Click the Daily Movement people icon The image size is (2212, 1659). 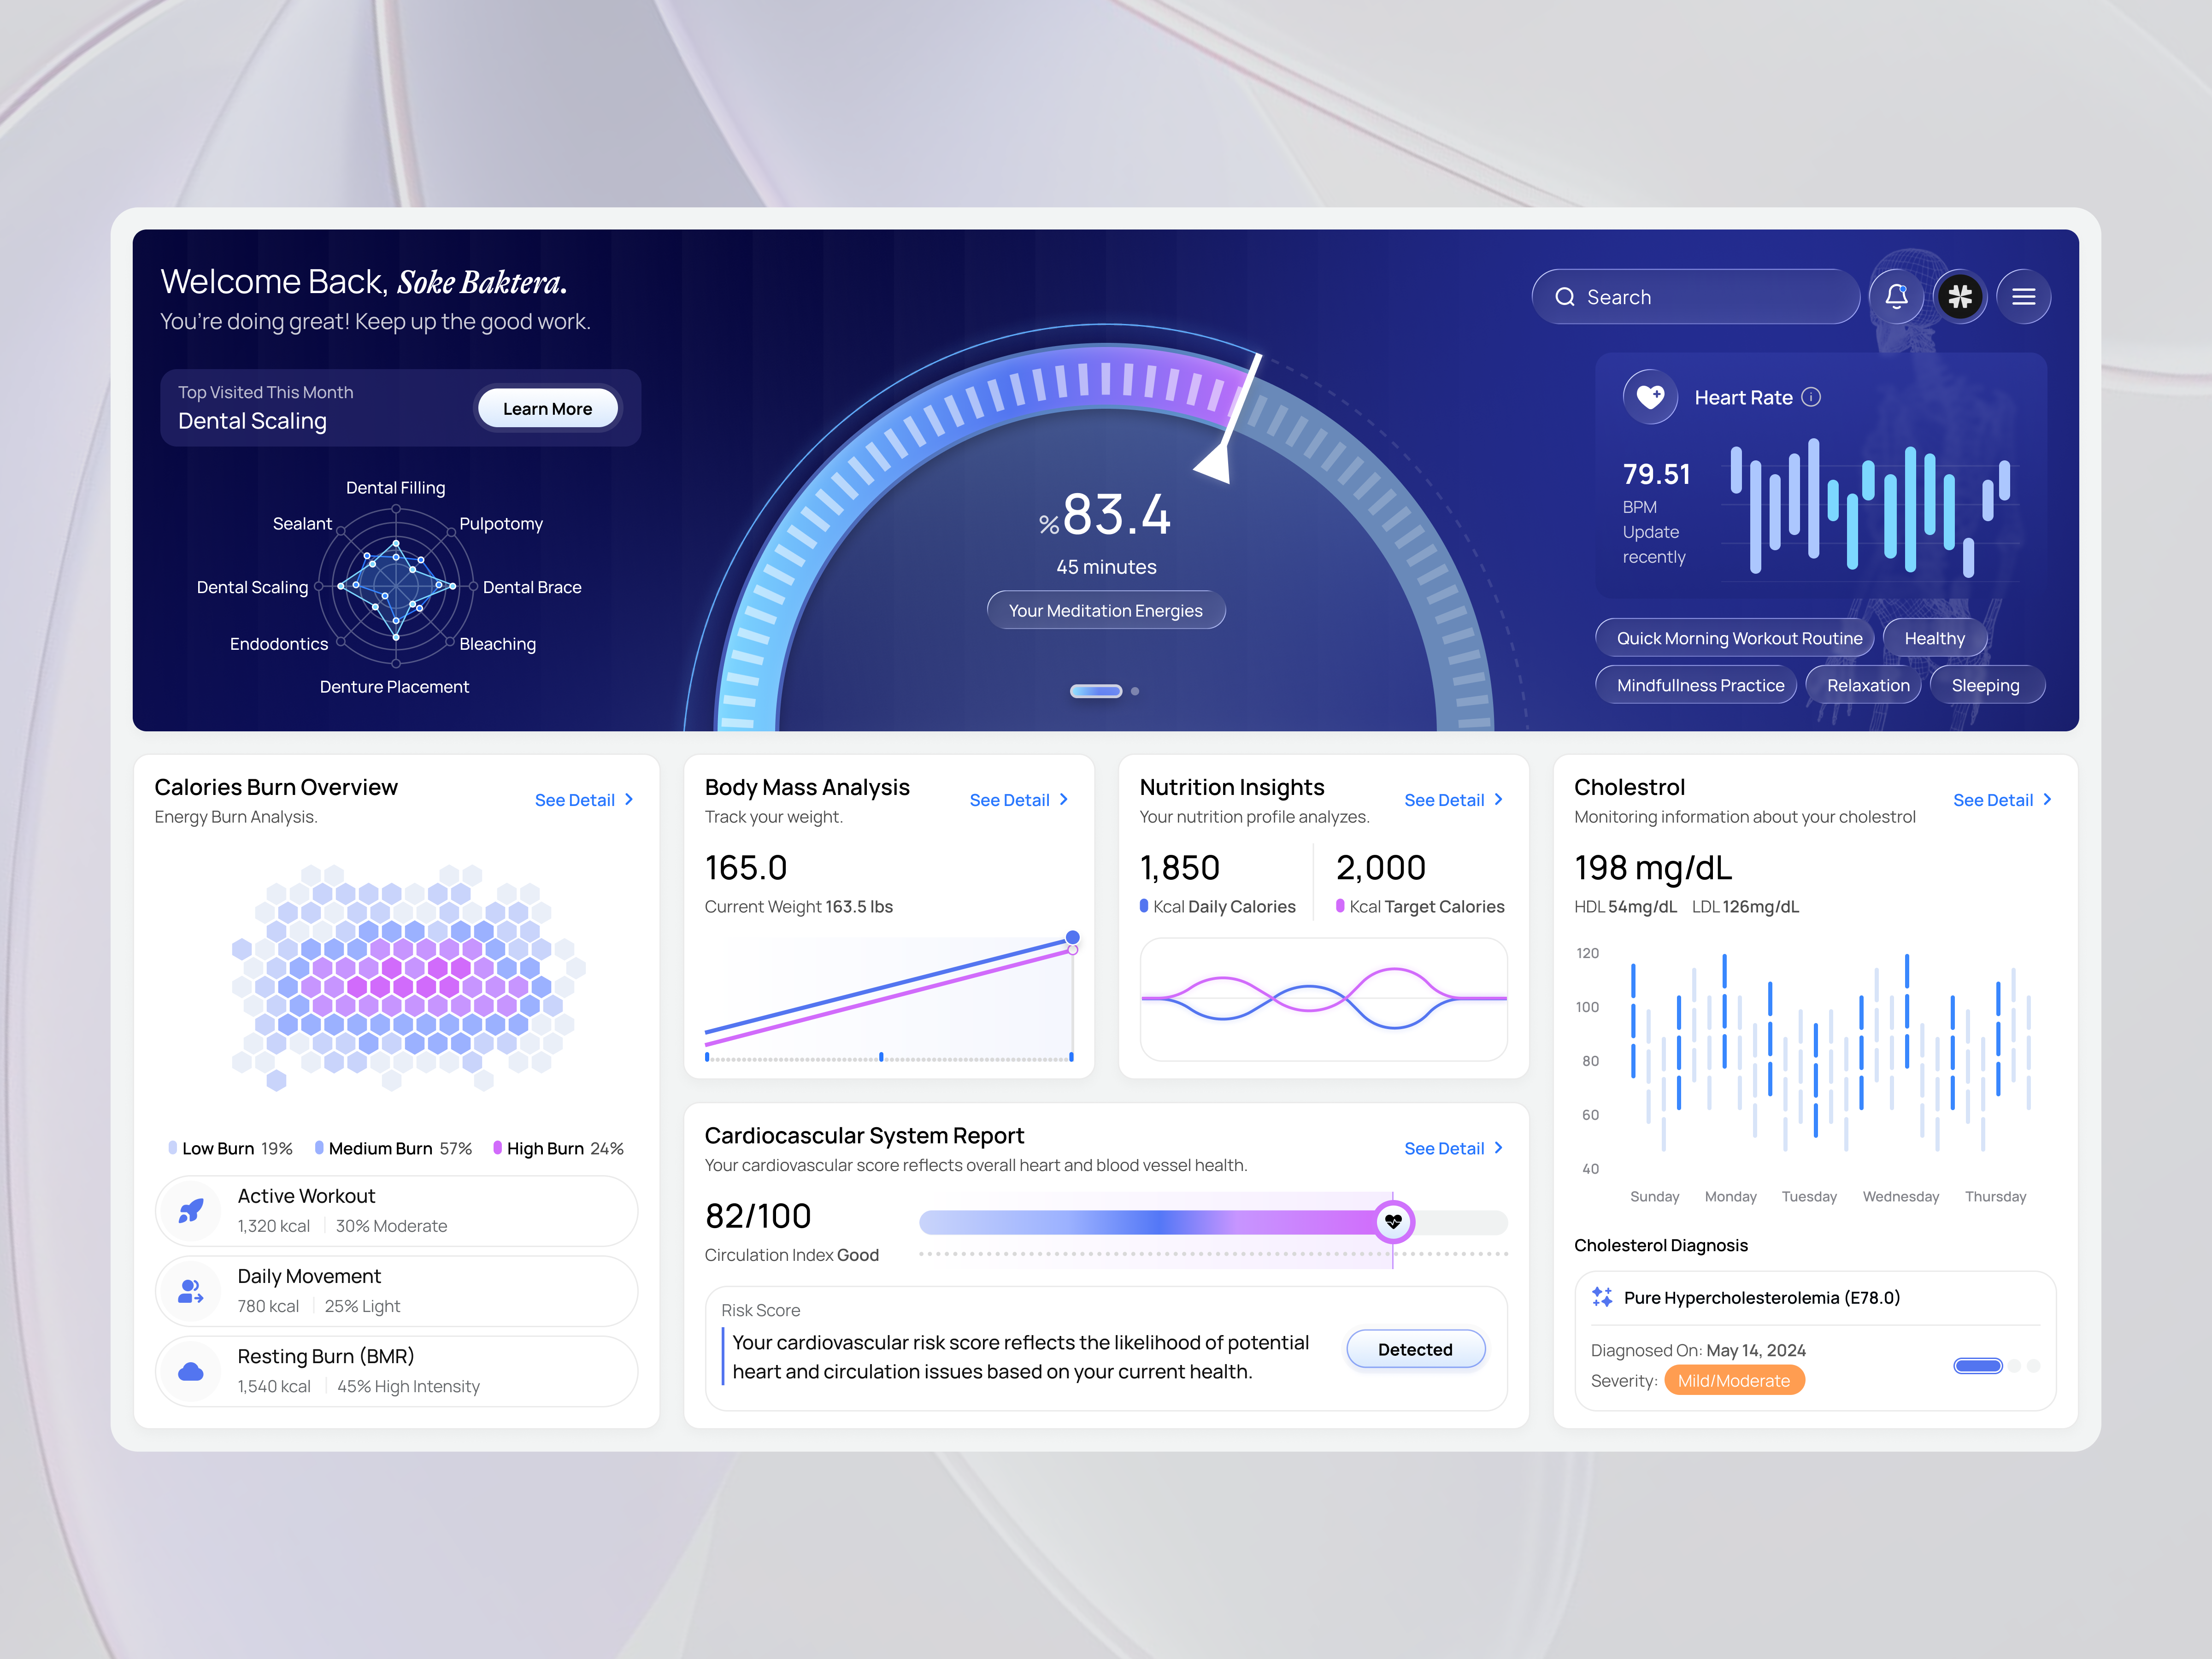click(190, 1291)
